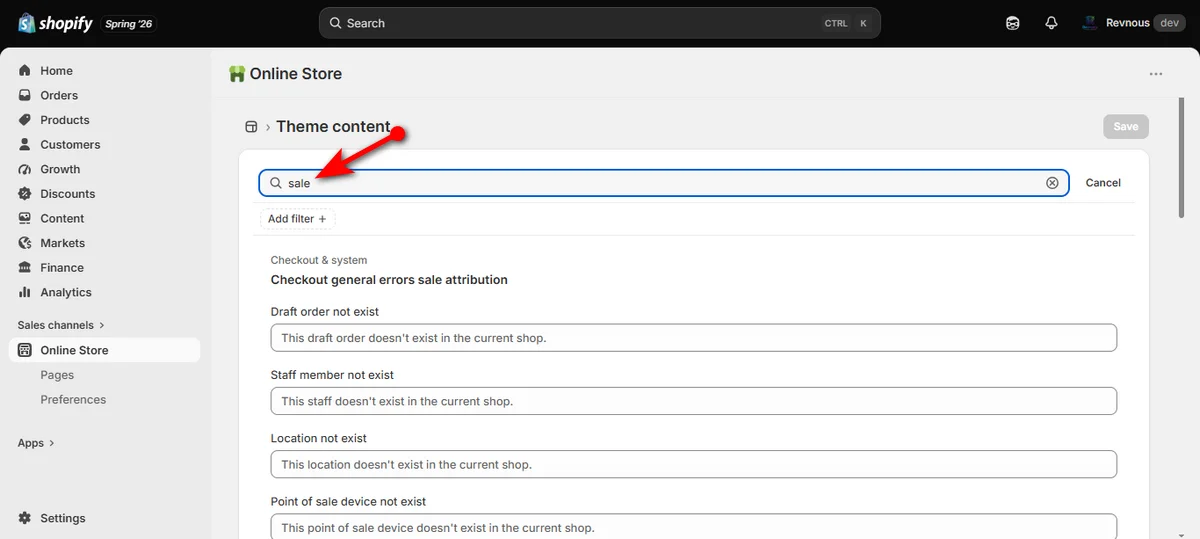Image resolution: width=1200 pixels, height=539 pixels.
Task: Click the 'Theme content' title
Action: (x=333, y=126)
